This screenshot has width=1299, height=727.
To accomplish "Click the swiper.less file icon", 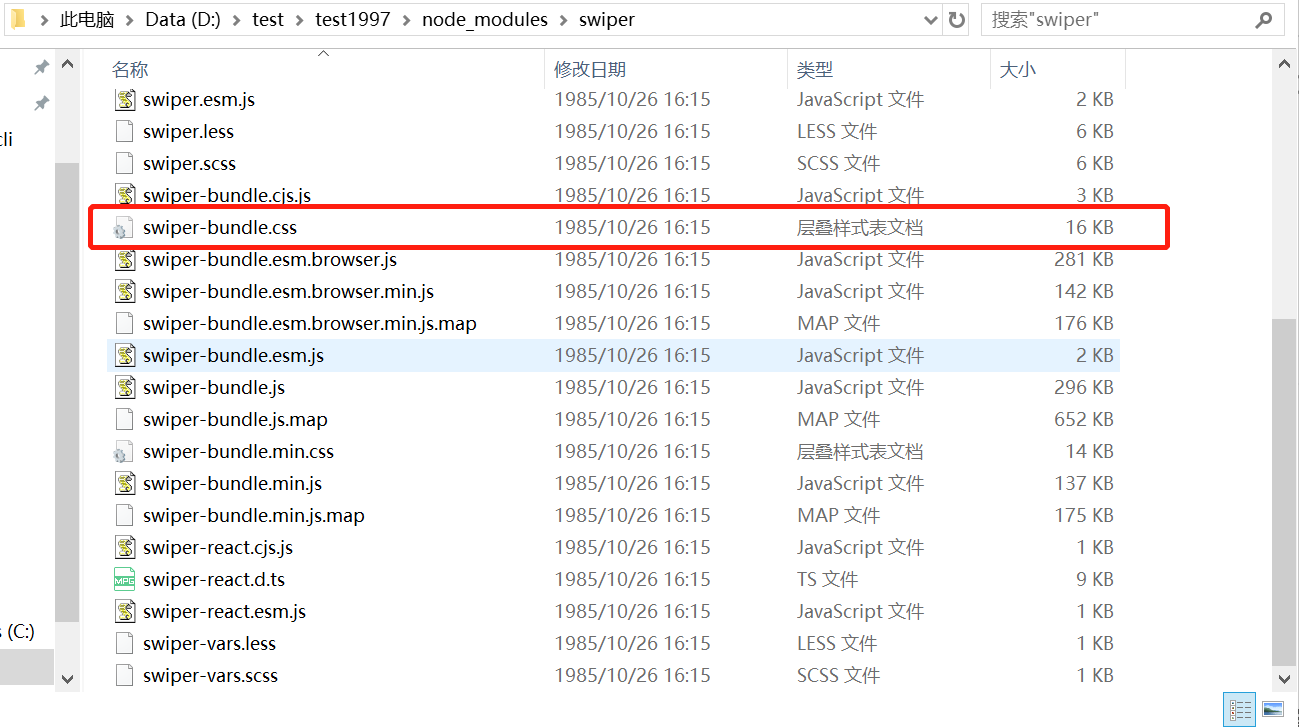I will [x=124, y=132].
